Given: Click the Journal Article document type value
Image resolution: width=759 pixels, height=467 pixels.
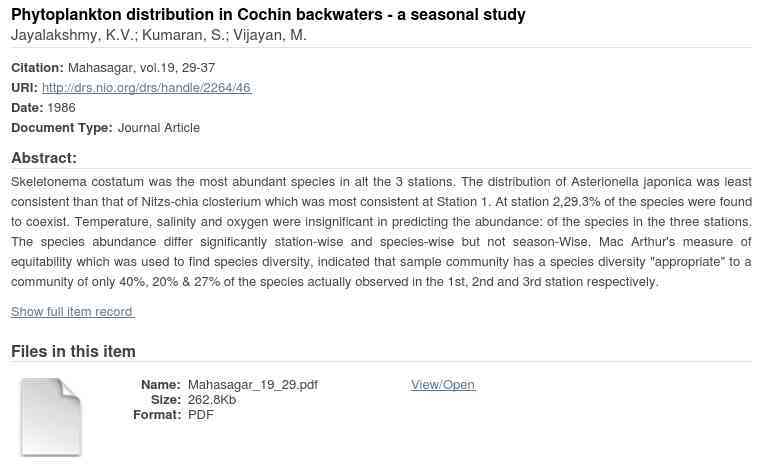Looking at the screenshot, I should pos(159,128).
